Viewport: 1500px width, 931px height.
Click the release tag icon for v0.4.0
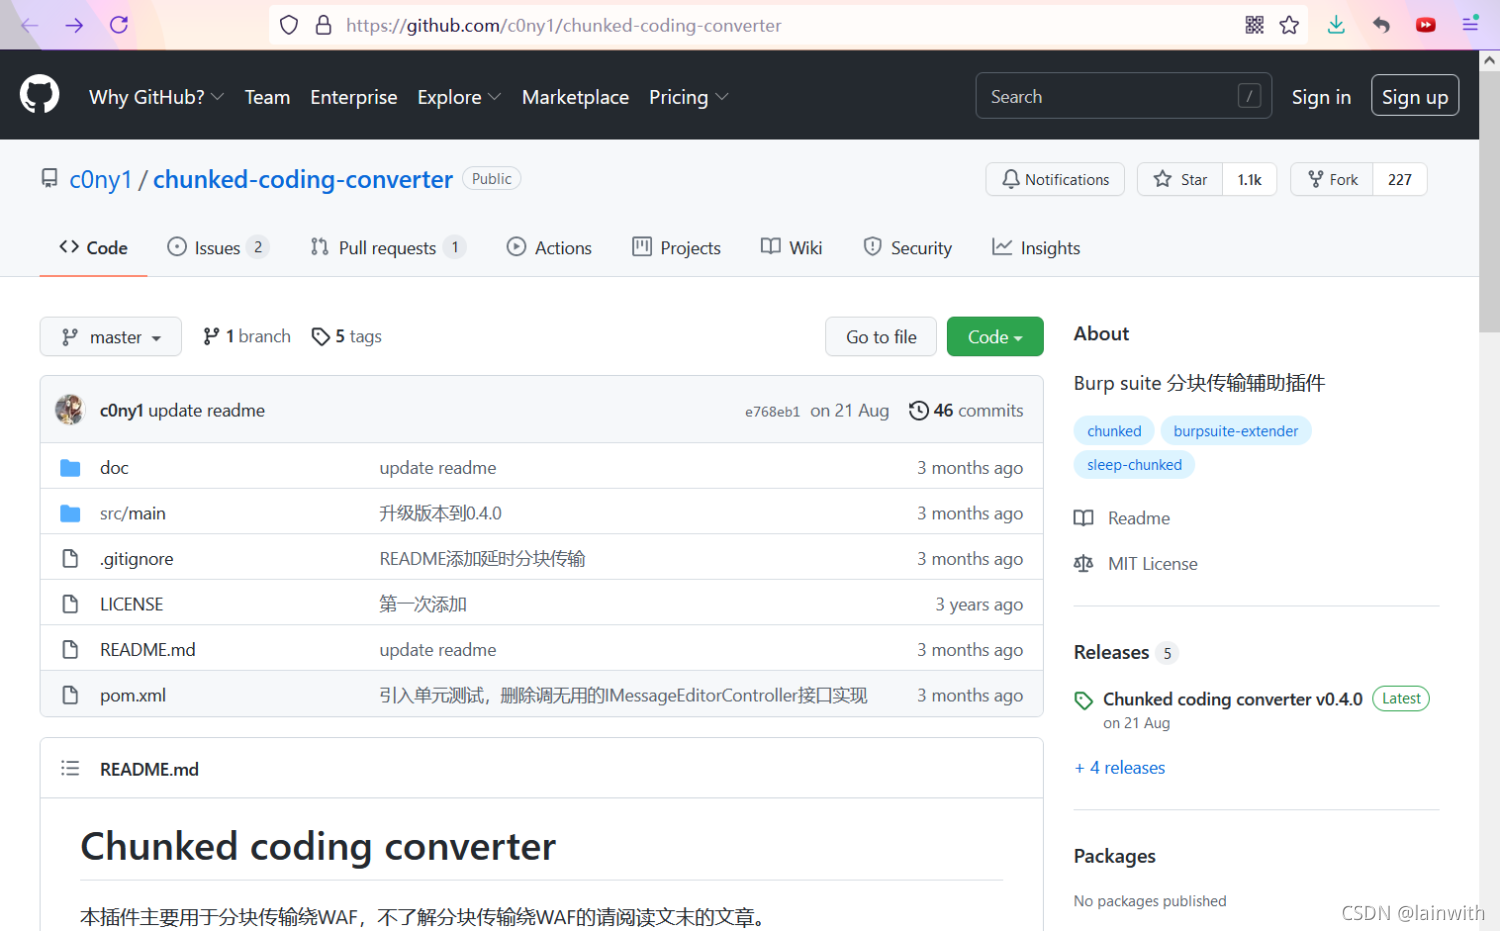pos(1083,700)
